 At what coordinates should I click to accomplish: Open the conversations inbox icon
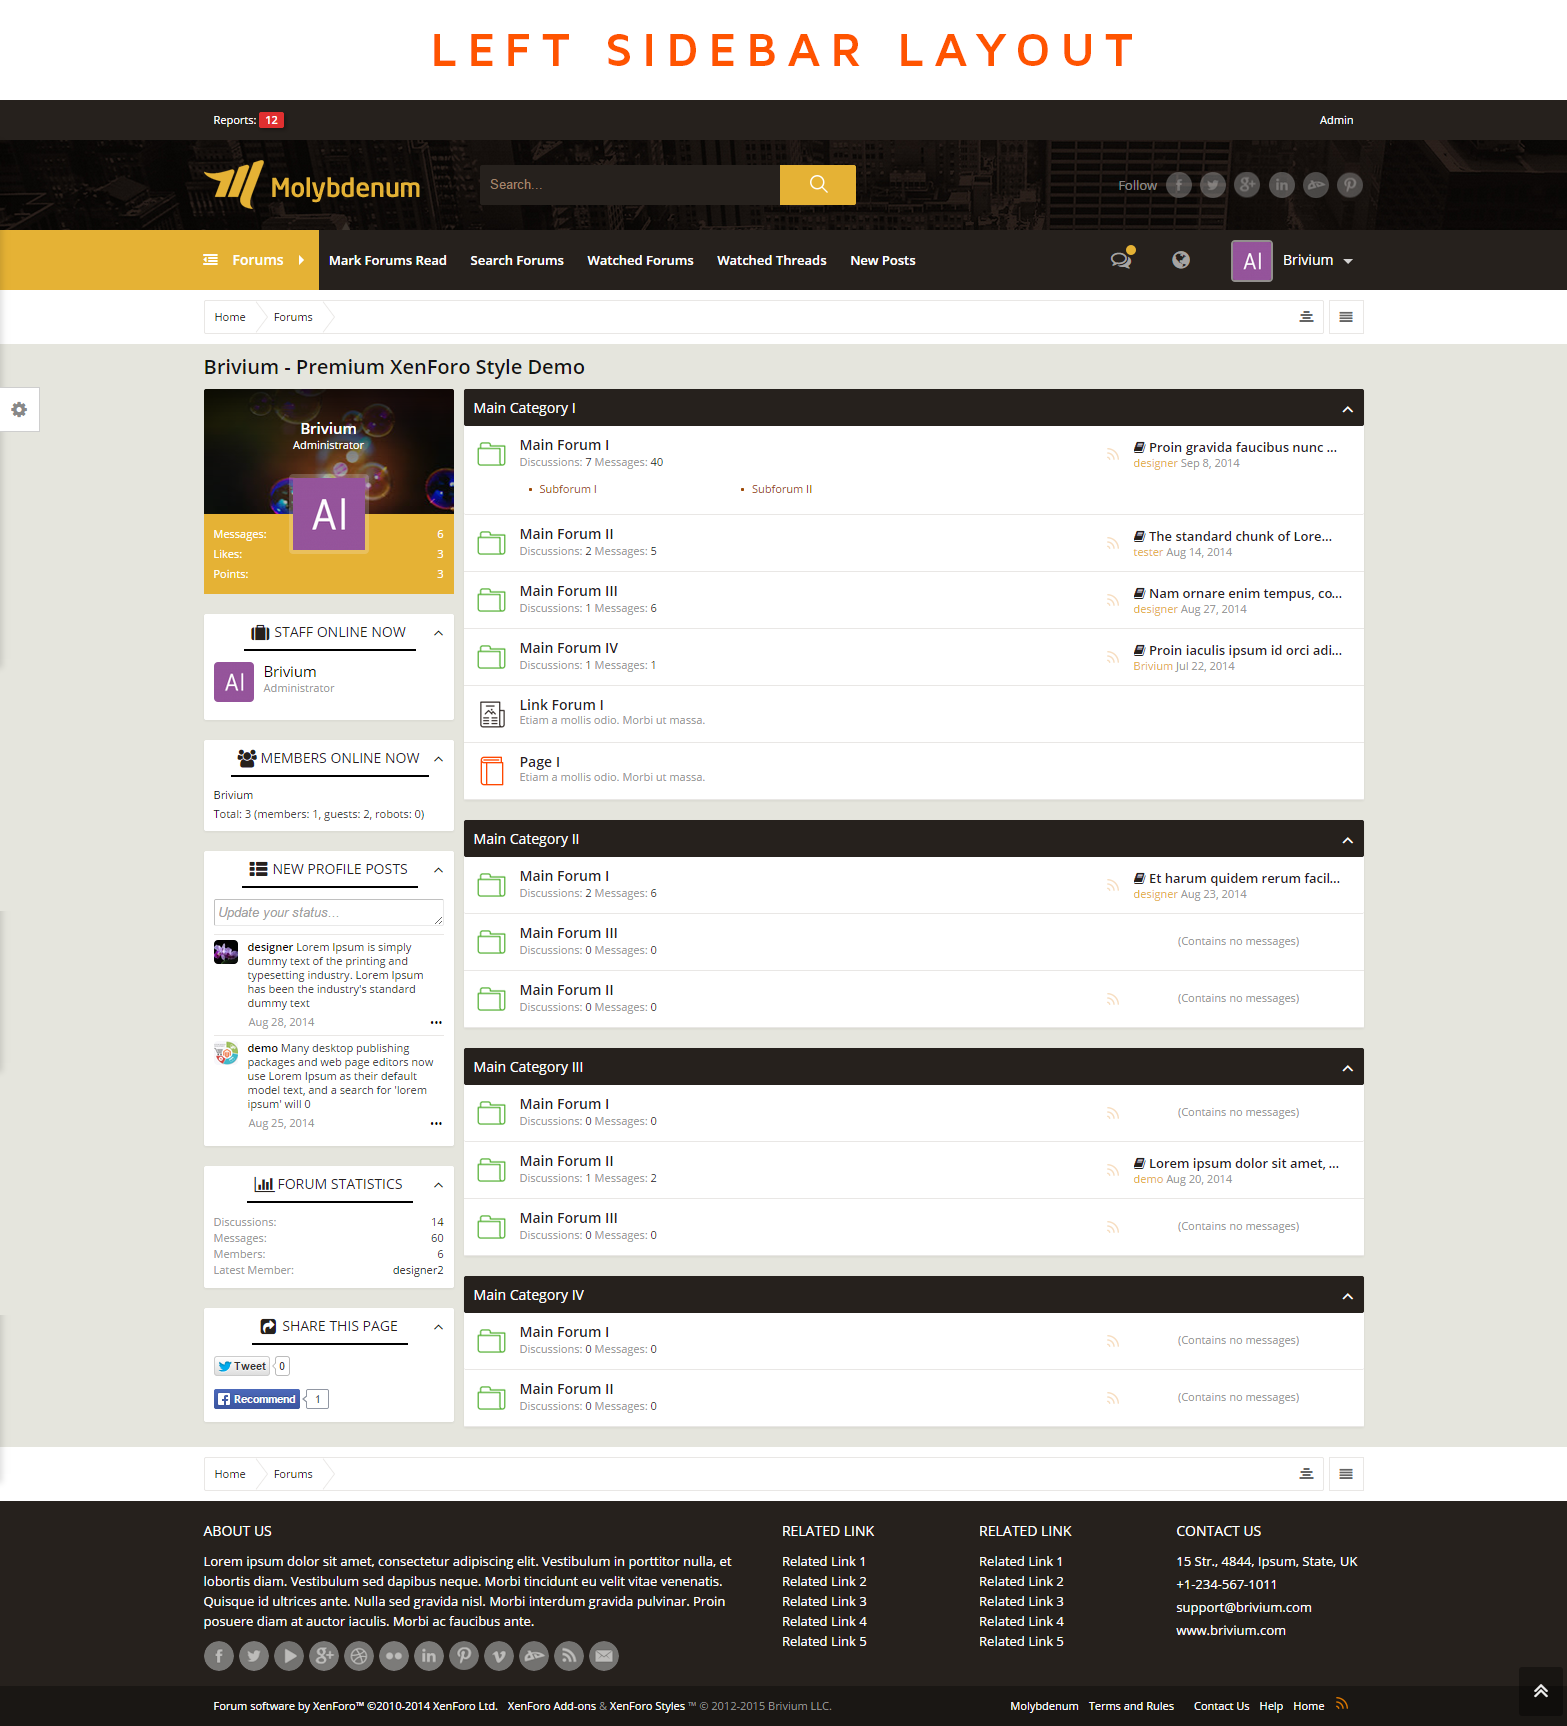[x=1121, y=260]
